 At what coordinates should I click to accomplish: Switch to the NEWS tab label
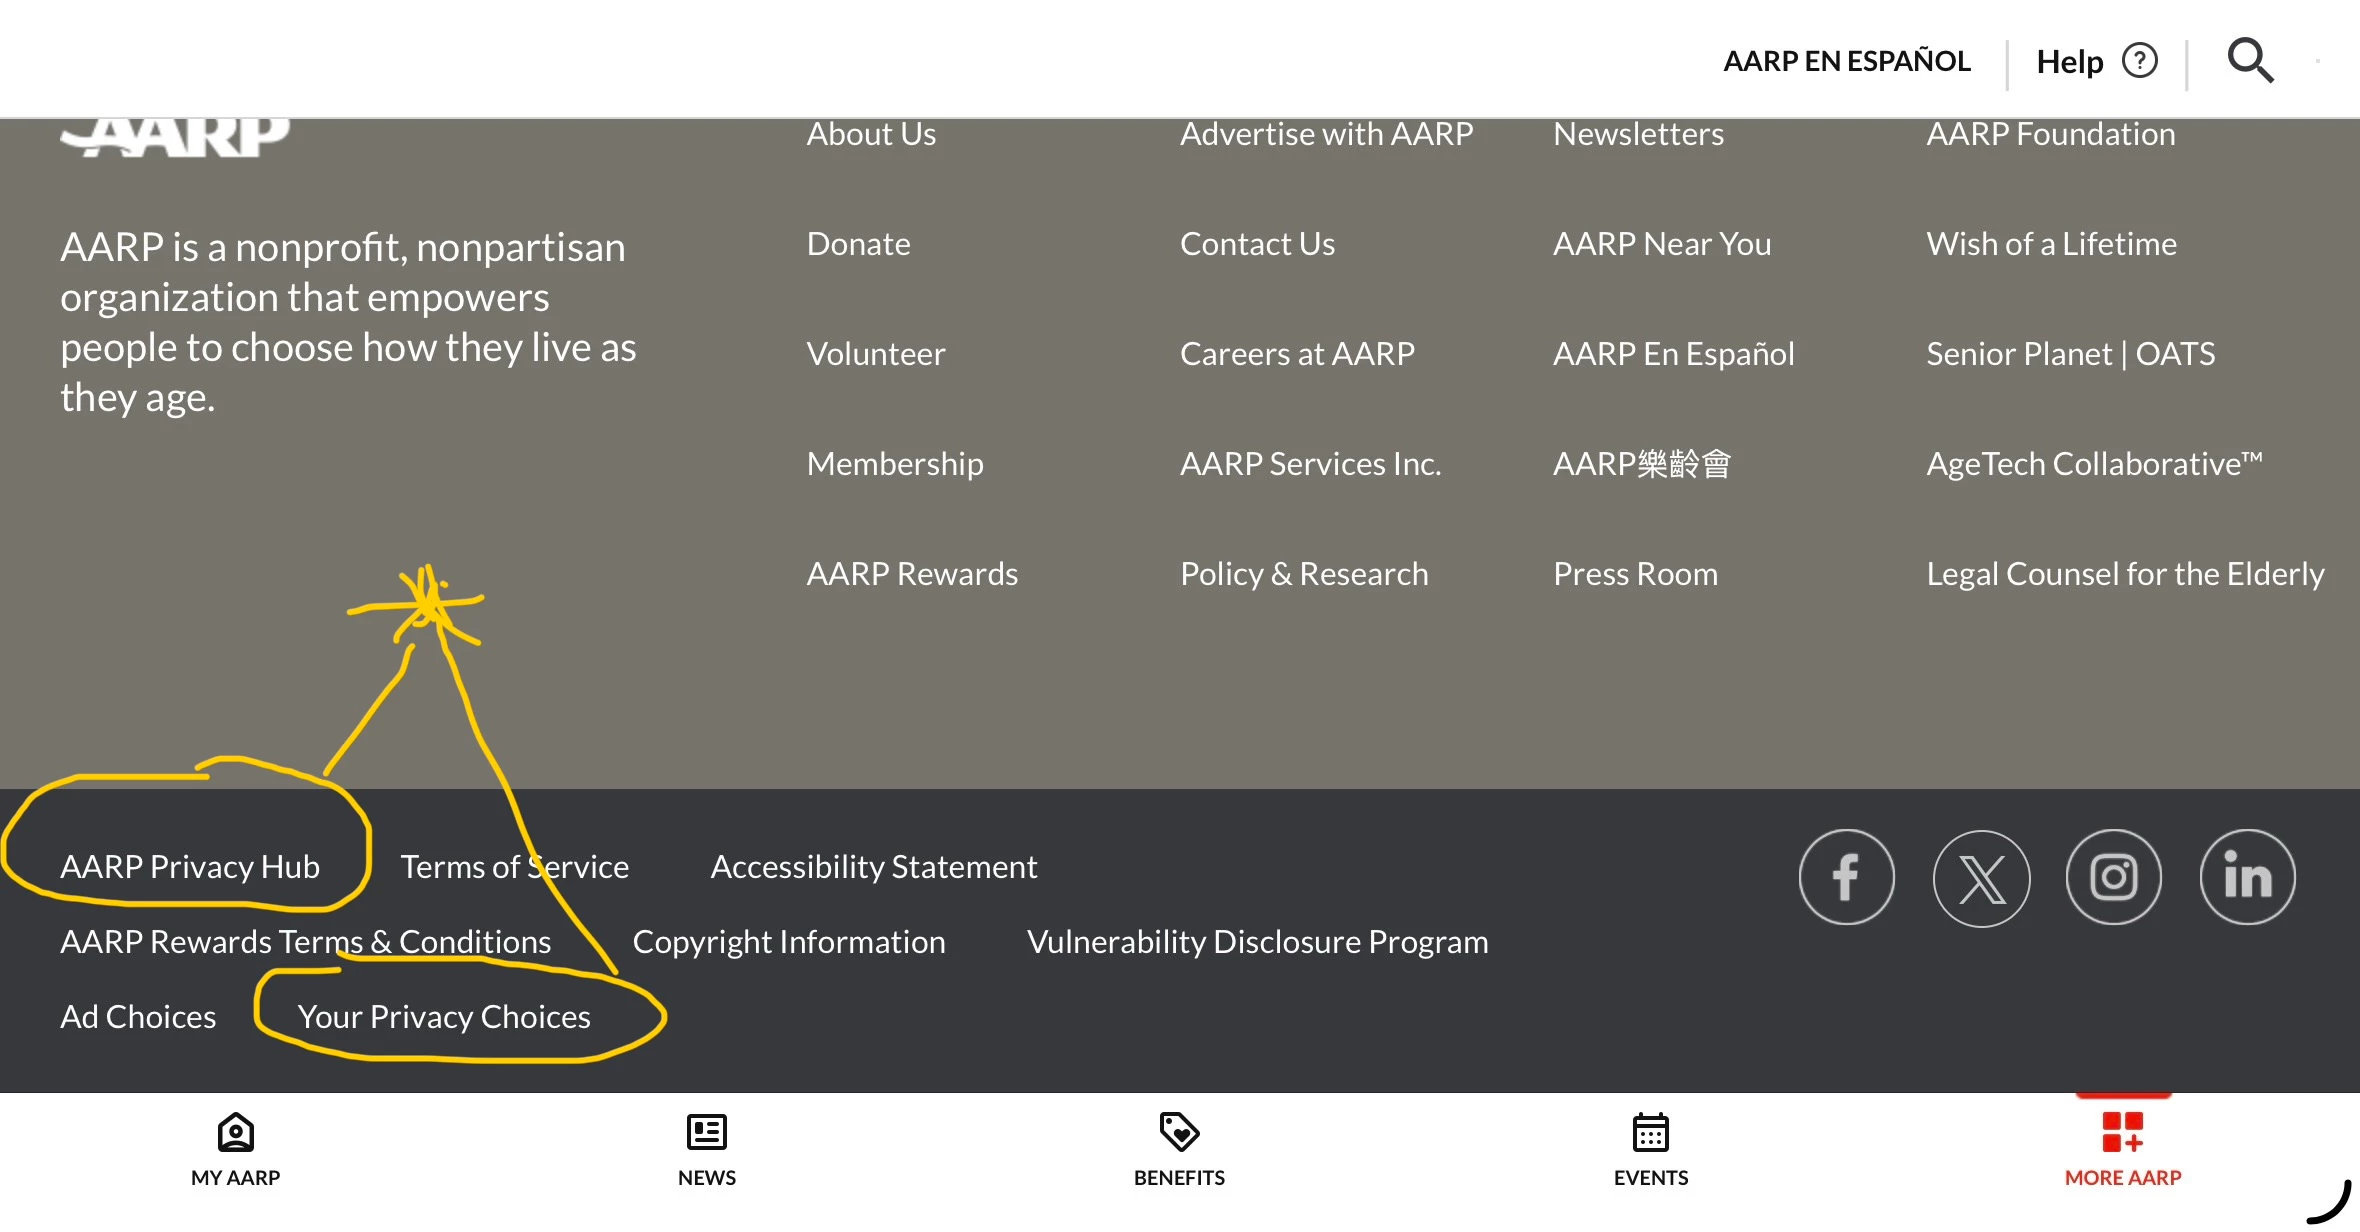pyautogui.click(x=707, y=1178)
